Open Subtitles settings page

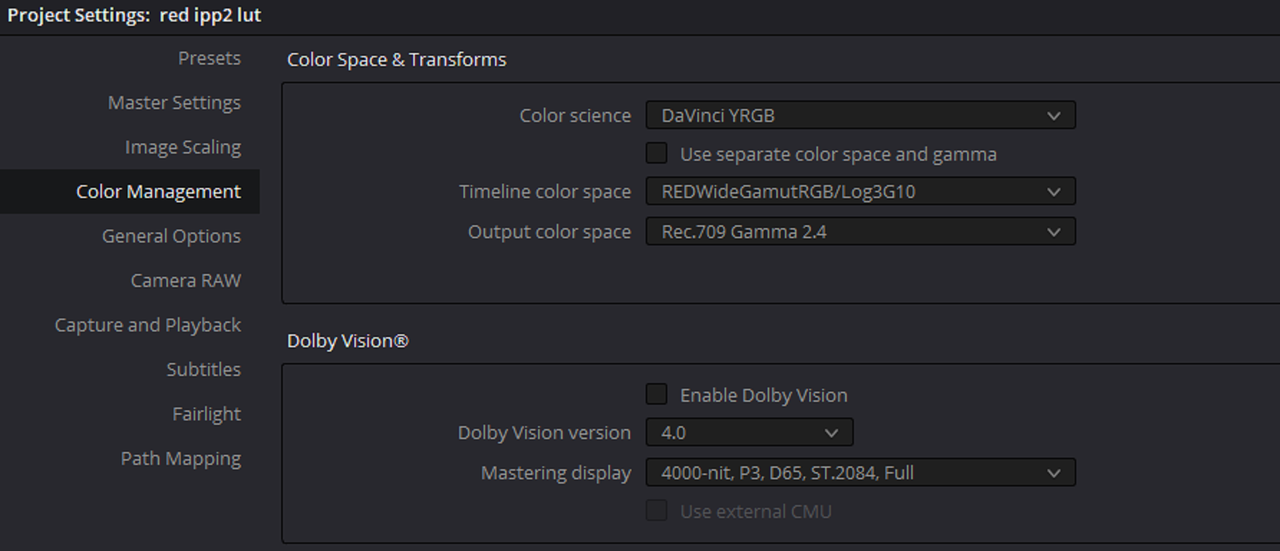203,369
